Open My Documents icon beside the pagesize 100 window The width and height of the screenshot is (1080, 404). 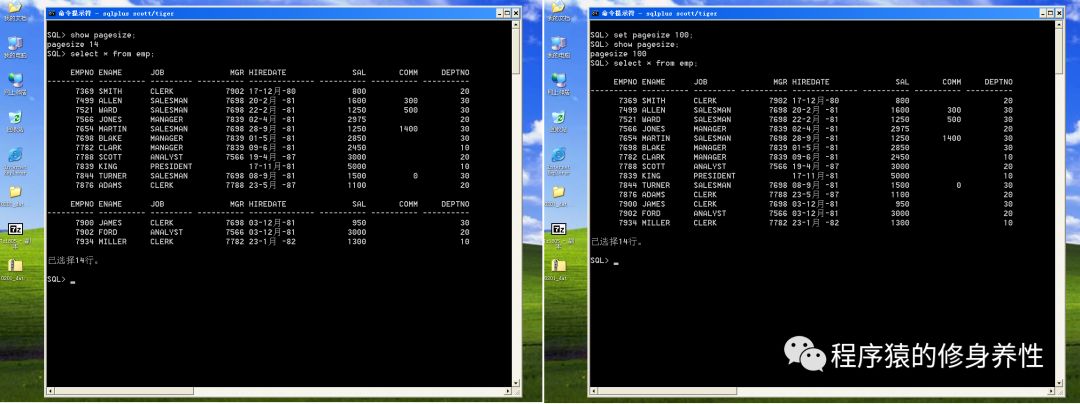[x=558, y=8]
